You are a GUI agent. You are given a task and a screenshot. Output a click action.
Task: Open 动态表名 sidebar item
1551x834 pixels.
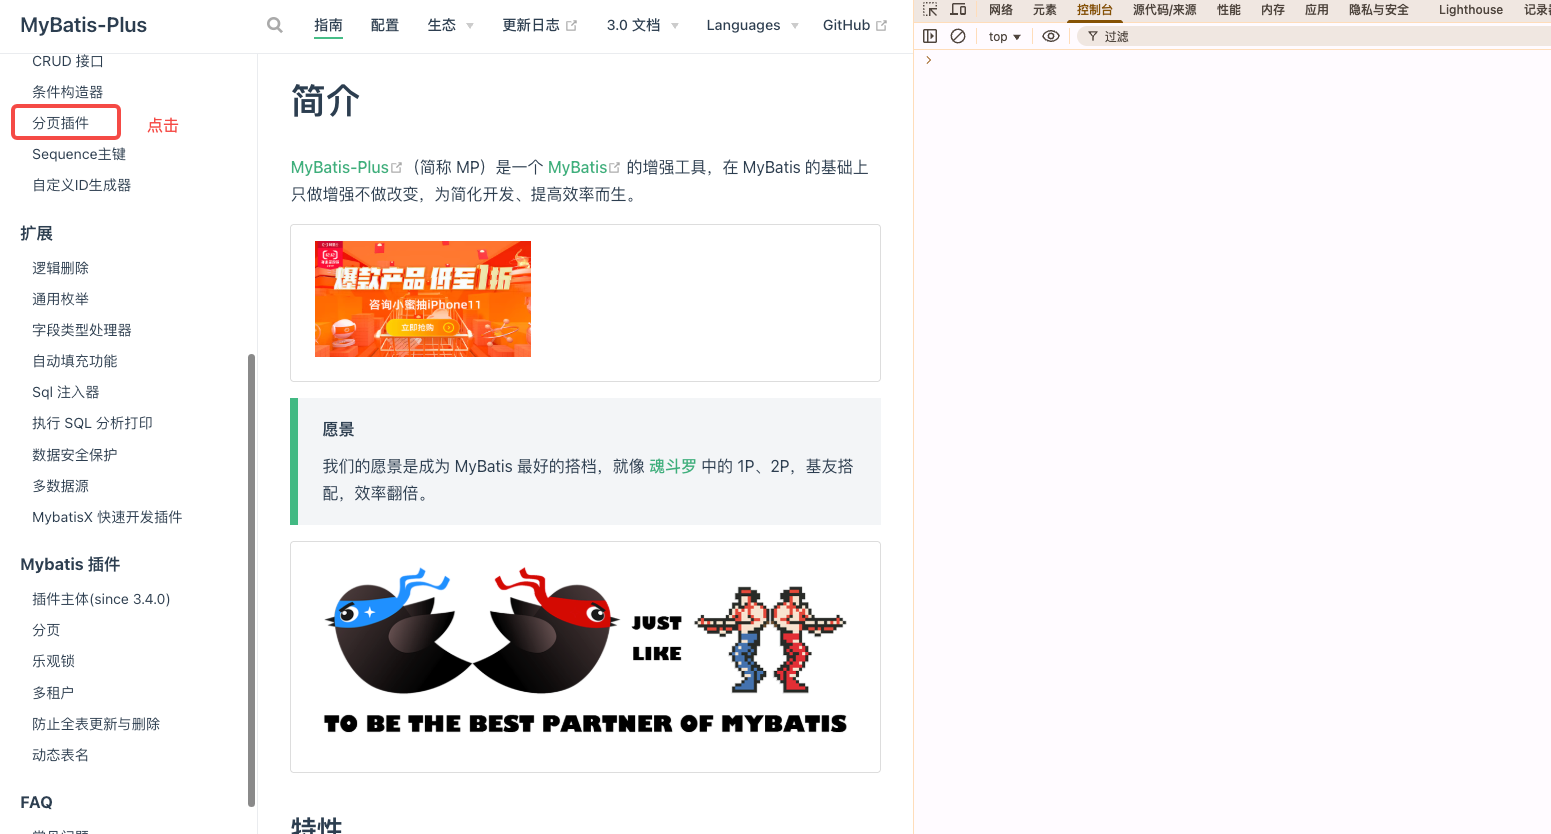[61, 755]
